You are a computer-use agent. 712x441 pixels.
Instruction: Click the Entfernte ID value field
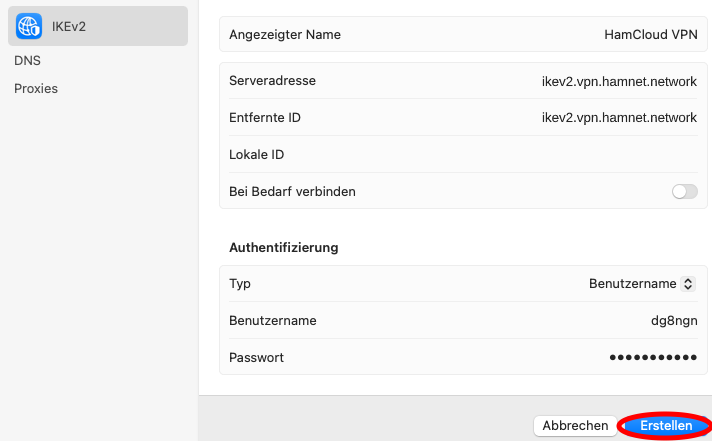[619, 118]
